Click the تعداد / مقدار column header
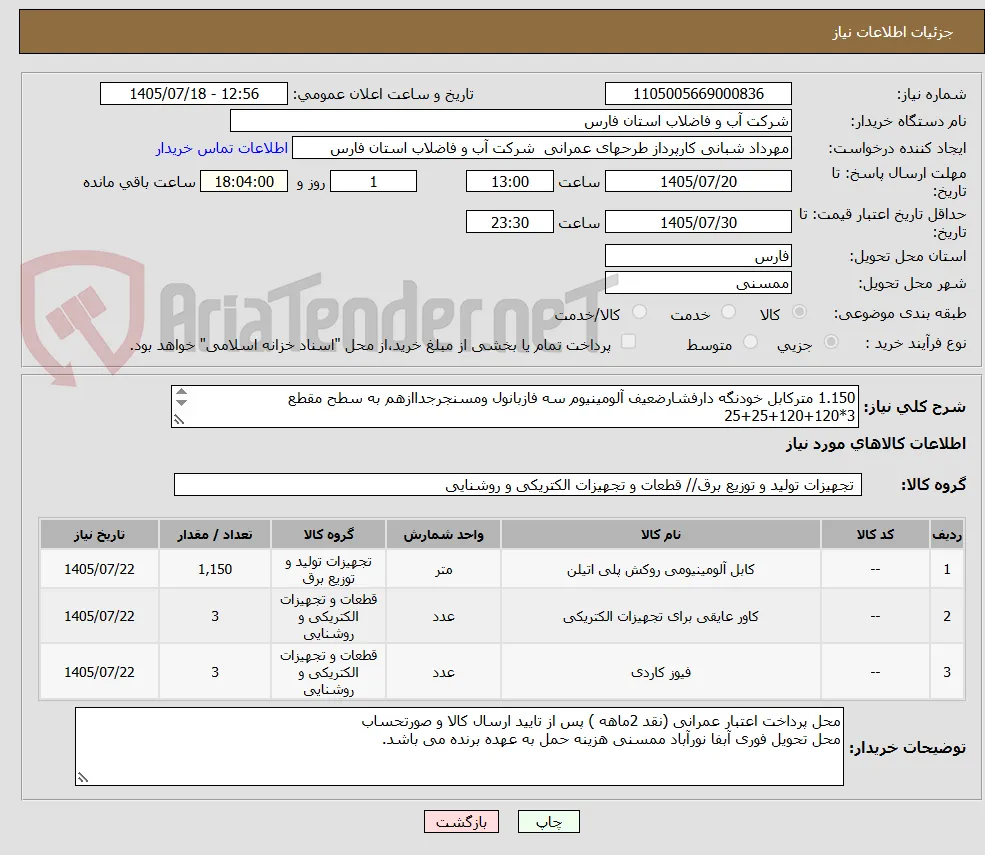This screenshot has width=985, height=855. [x=215, y=535]
